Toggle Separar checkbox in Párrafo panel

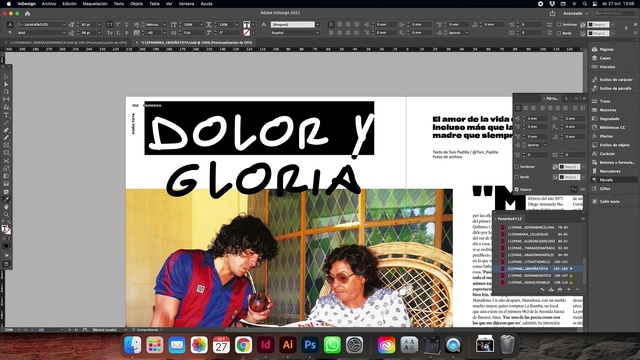(x=517, y=189)
